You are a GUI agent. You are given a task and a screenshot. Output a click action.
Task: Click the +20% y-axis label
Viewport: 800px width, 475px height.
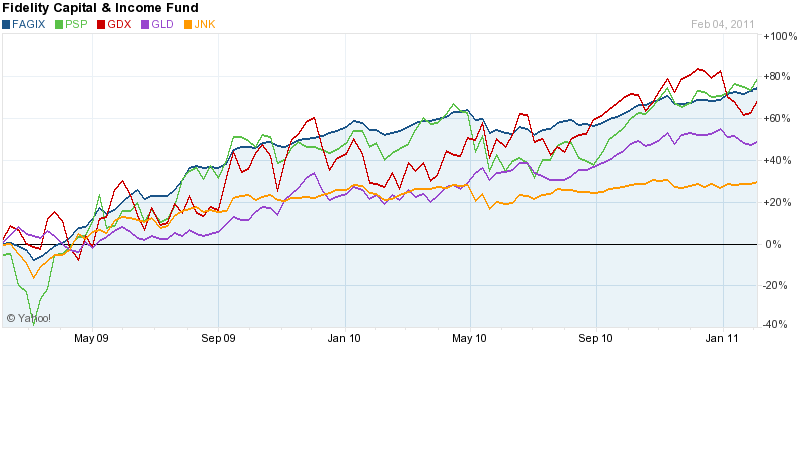pyautogui.click(x=777, y=202)
